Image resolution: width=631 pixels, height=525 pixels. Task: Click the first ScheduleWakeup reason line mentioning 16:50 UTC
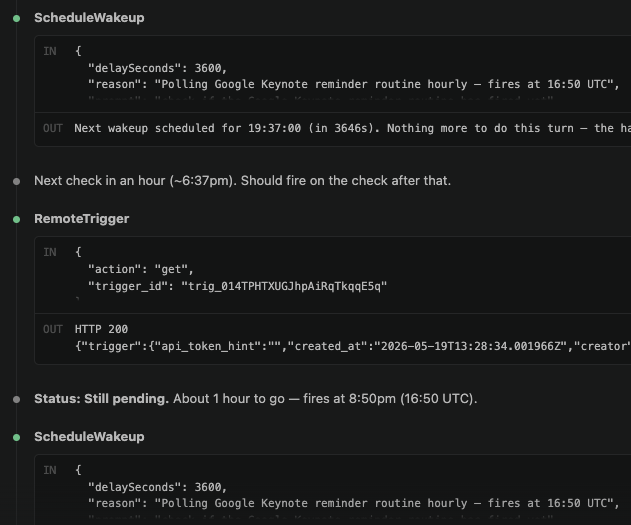pyautogui.click(x=353, y=84)
